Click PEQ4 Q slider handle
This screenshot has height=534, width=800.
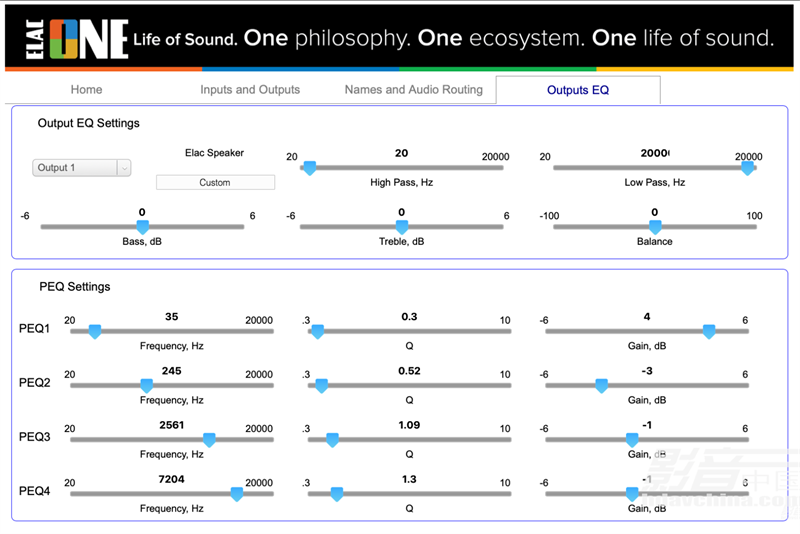coord(337,494)
